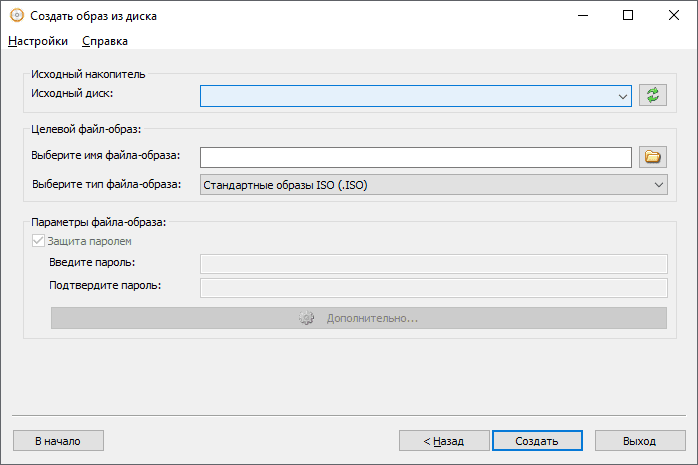Open the Справка menu

pos(105,41)
